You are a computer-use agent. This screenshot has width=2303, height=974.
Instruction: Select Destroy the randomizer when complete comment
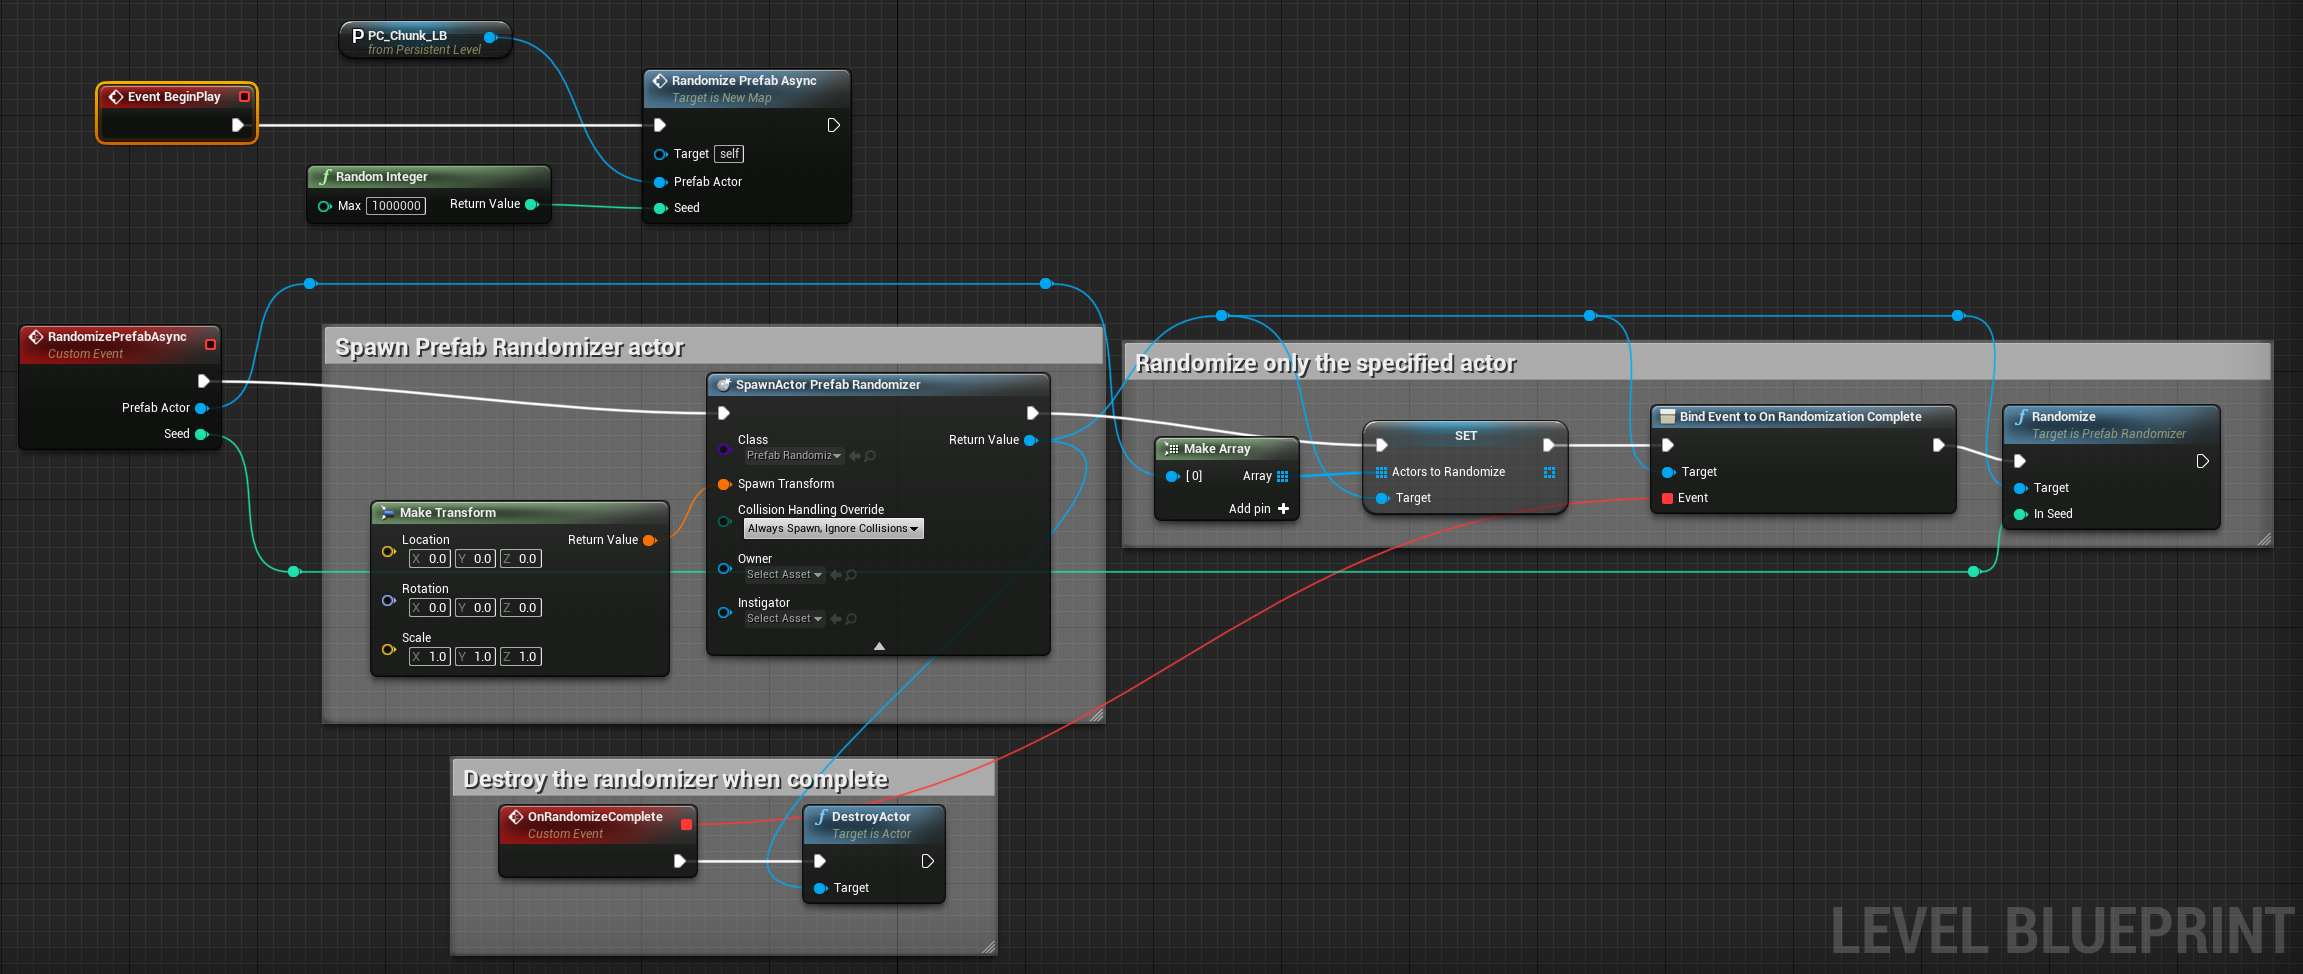676,779
